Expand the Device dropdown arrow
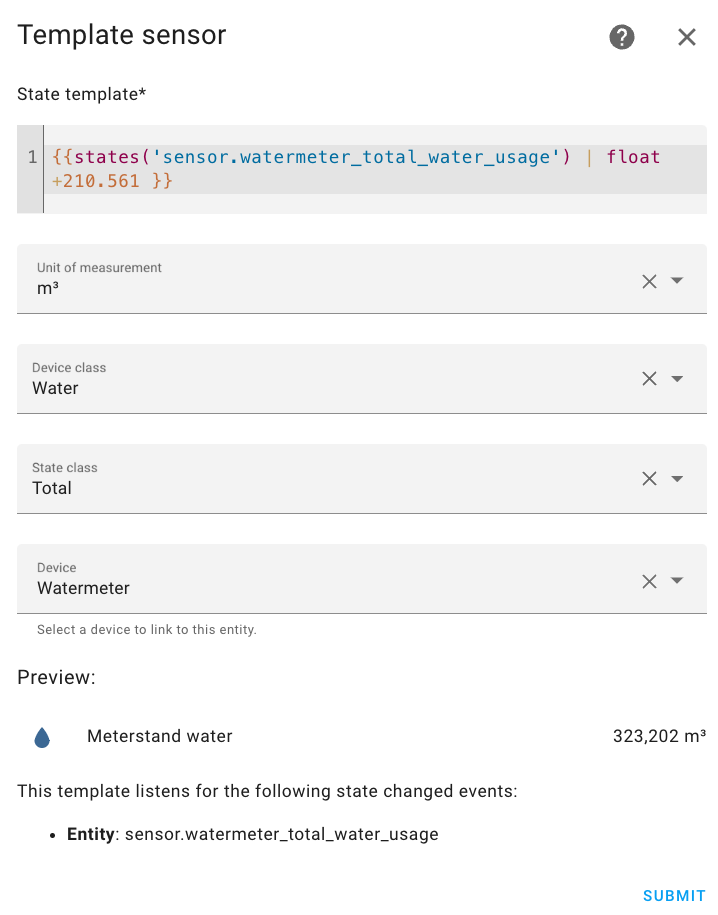 click(677, 581)
